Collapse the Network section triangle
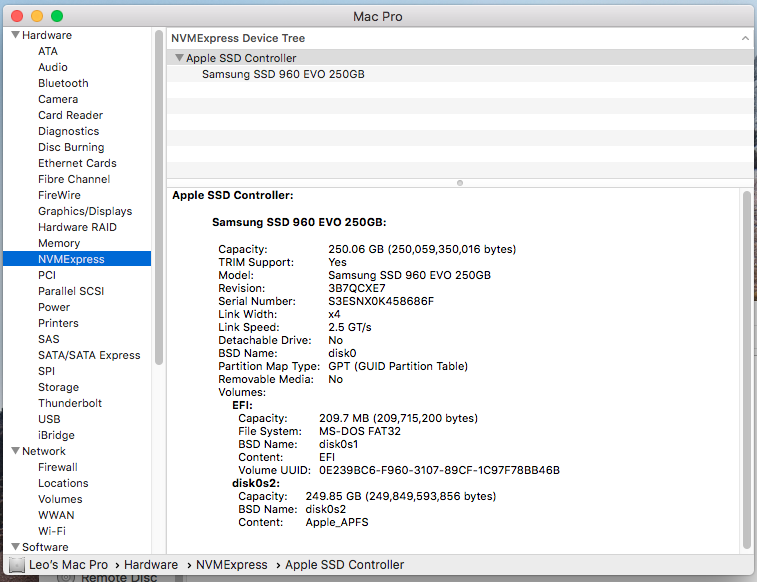This screenshot has height=582, width=757. (x=15, y=451)
